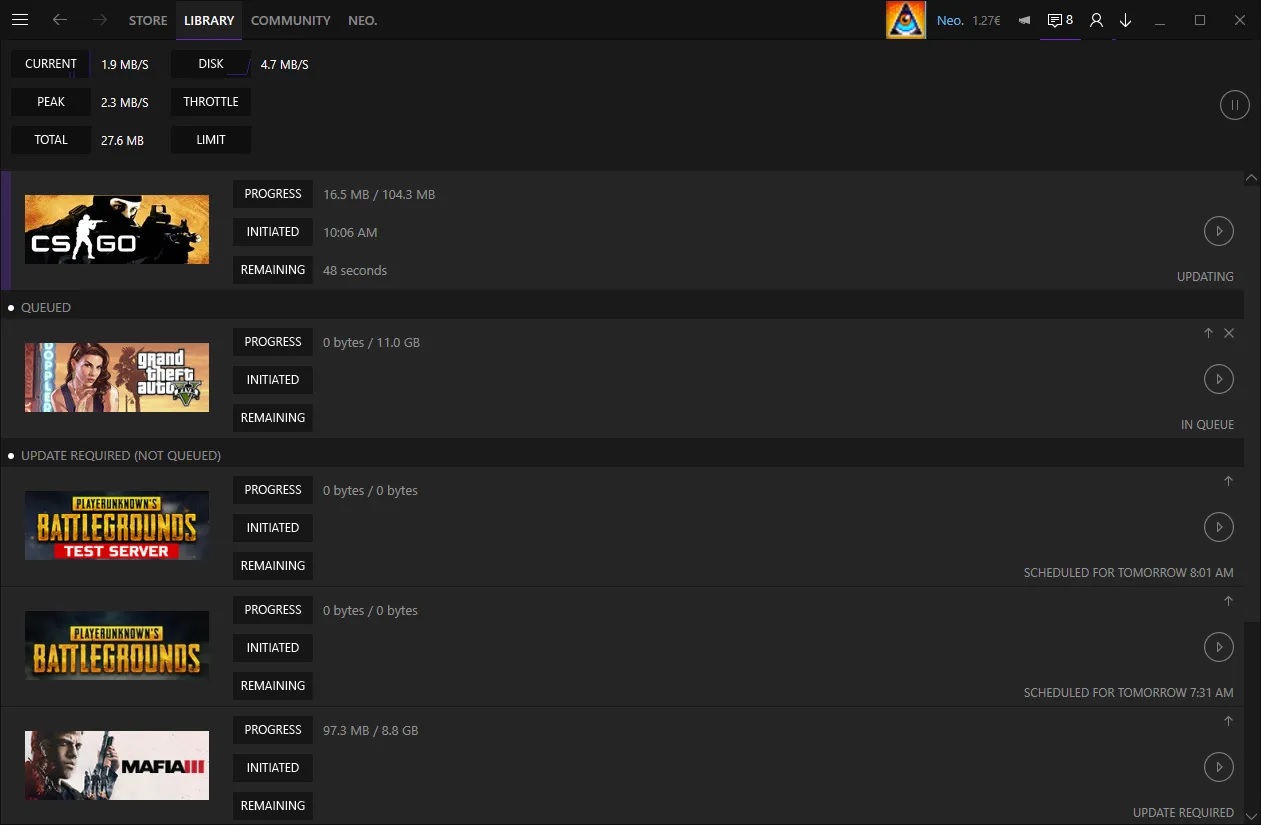This screenshot has width=1261, height=825.
Task: Open the hamburger menu top left
Action: pyautogui.click(x=20, y=20)
